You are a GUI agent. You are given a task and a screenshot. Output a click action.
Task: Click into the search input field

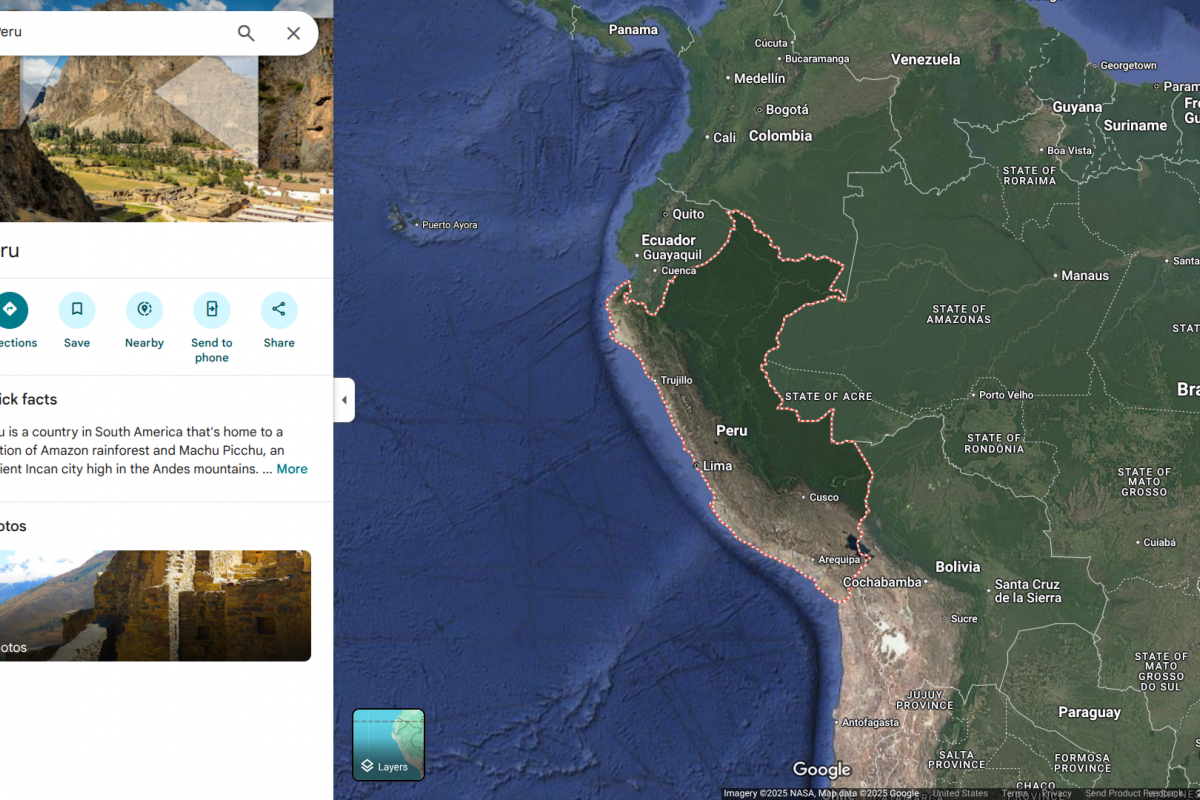click(x=110, y=33)
